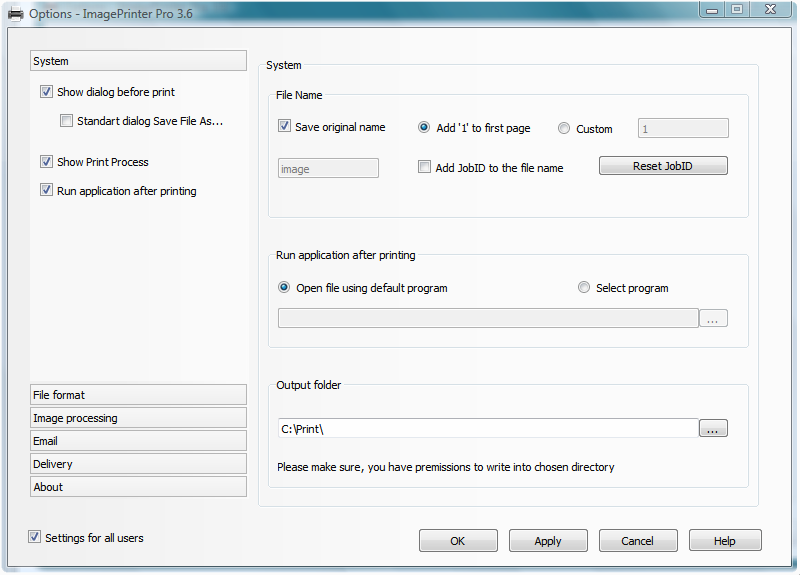
Task: Open the About section
Action: (138, 487)
